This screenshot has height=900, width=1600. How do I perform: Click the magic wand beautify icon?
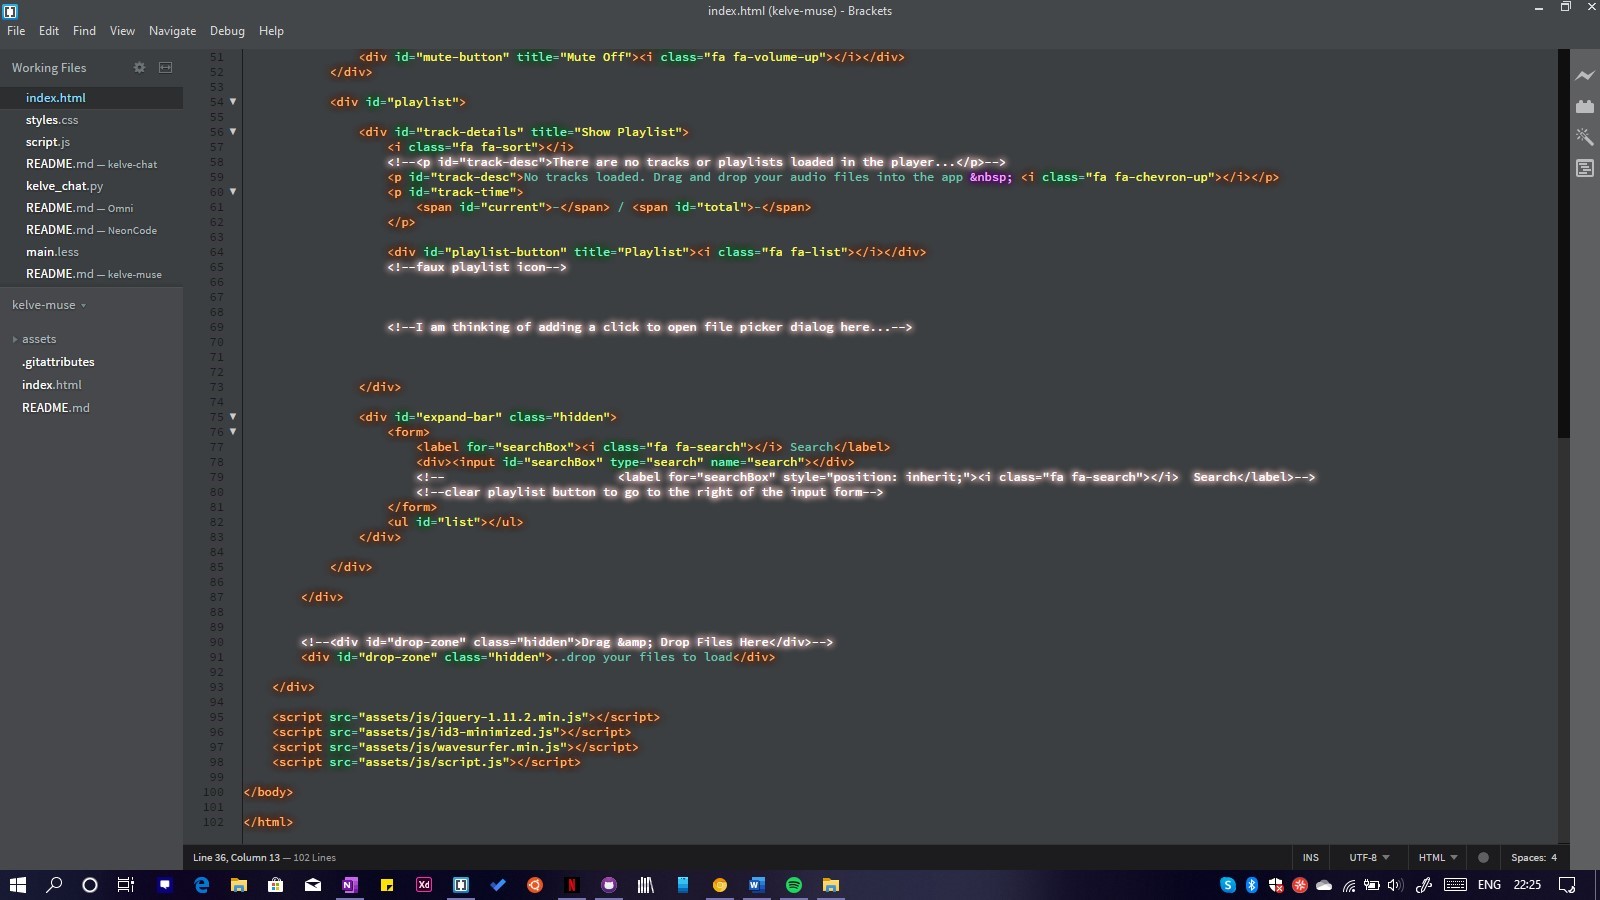coord(1585,137)
